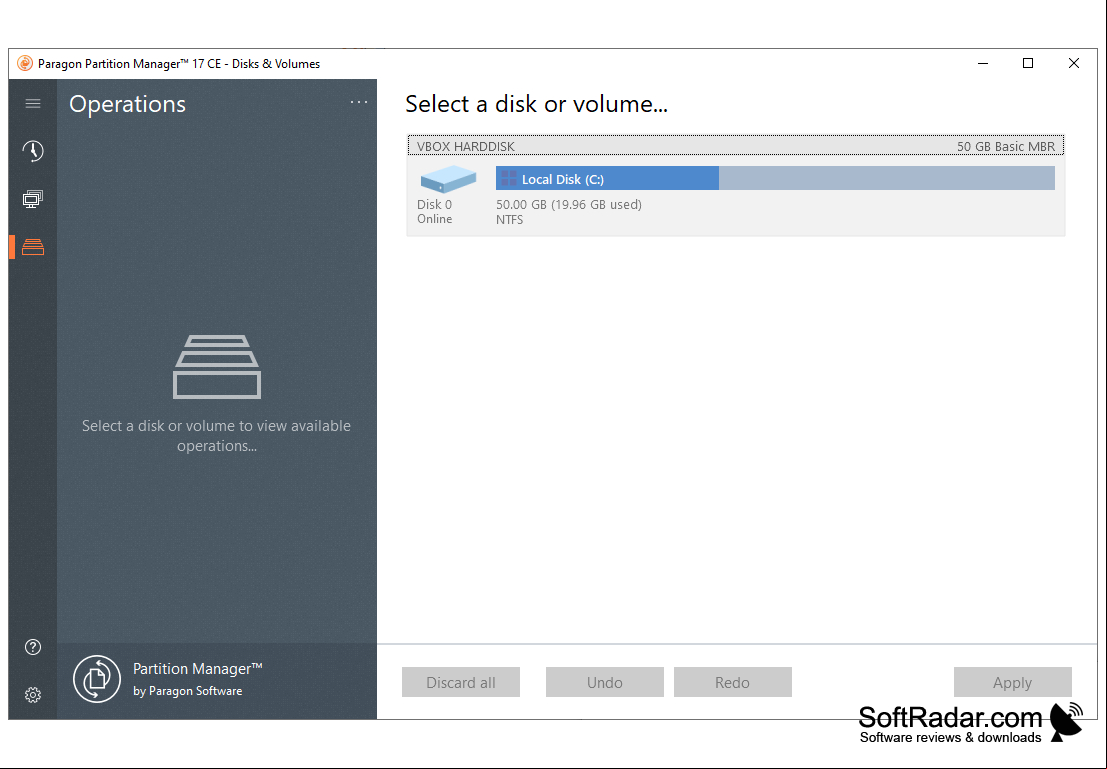The width and height of the screenshot is (1107, 769).
Task: Click the "NTFS" file system label
Action: [510, 220]
